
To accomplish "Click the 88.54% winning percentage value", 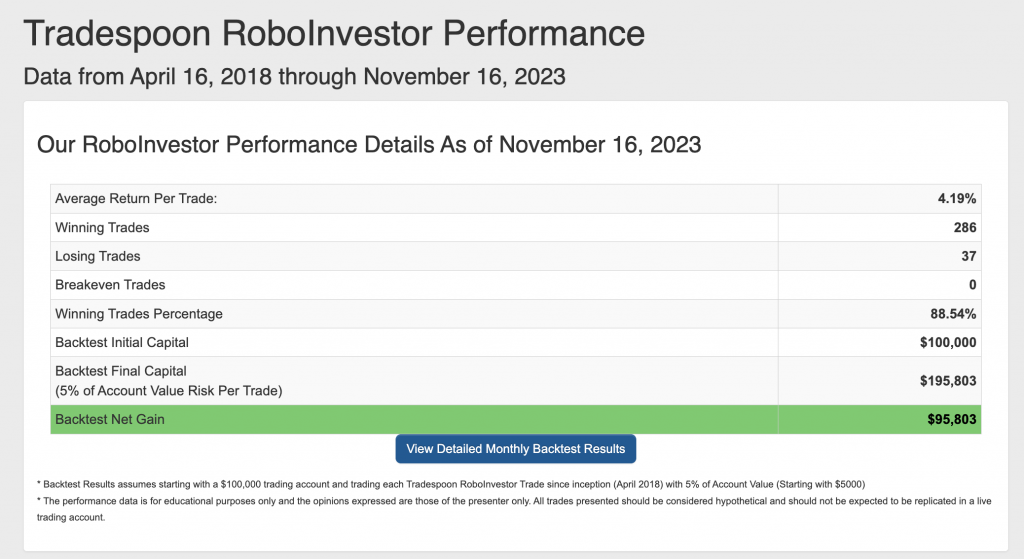I will 953,313.
